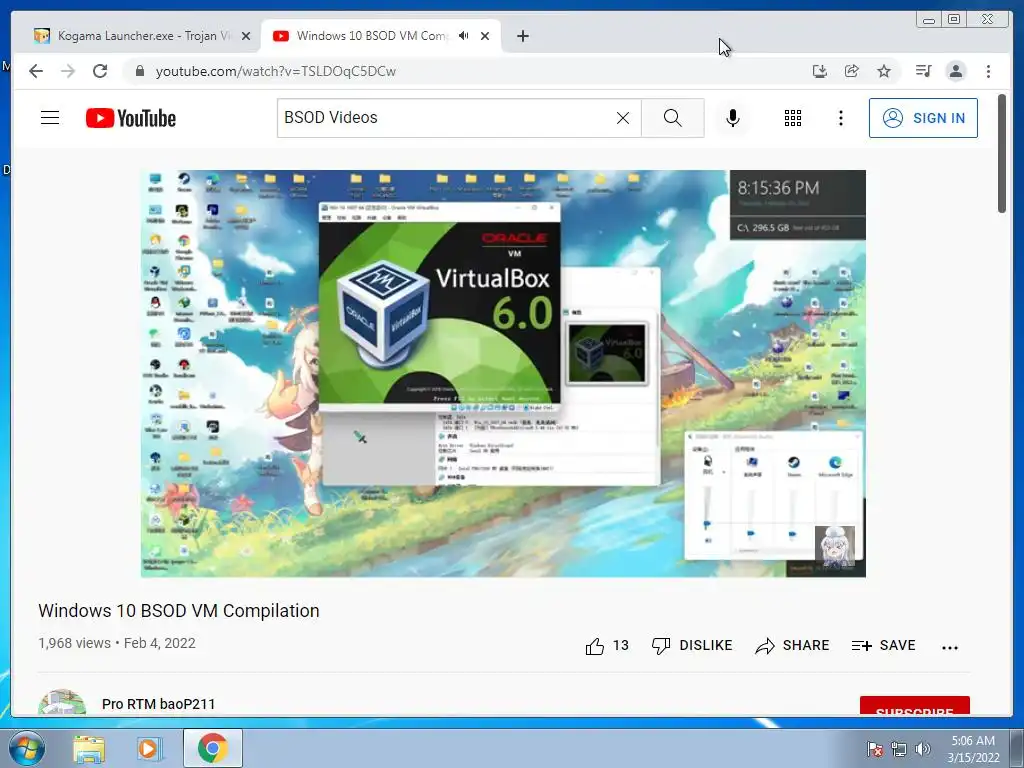Open the media control icon in Chrome toolbar

[923, 71]
